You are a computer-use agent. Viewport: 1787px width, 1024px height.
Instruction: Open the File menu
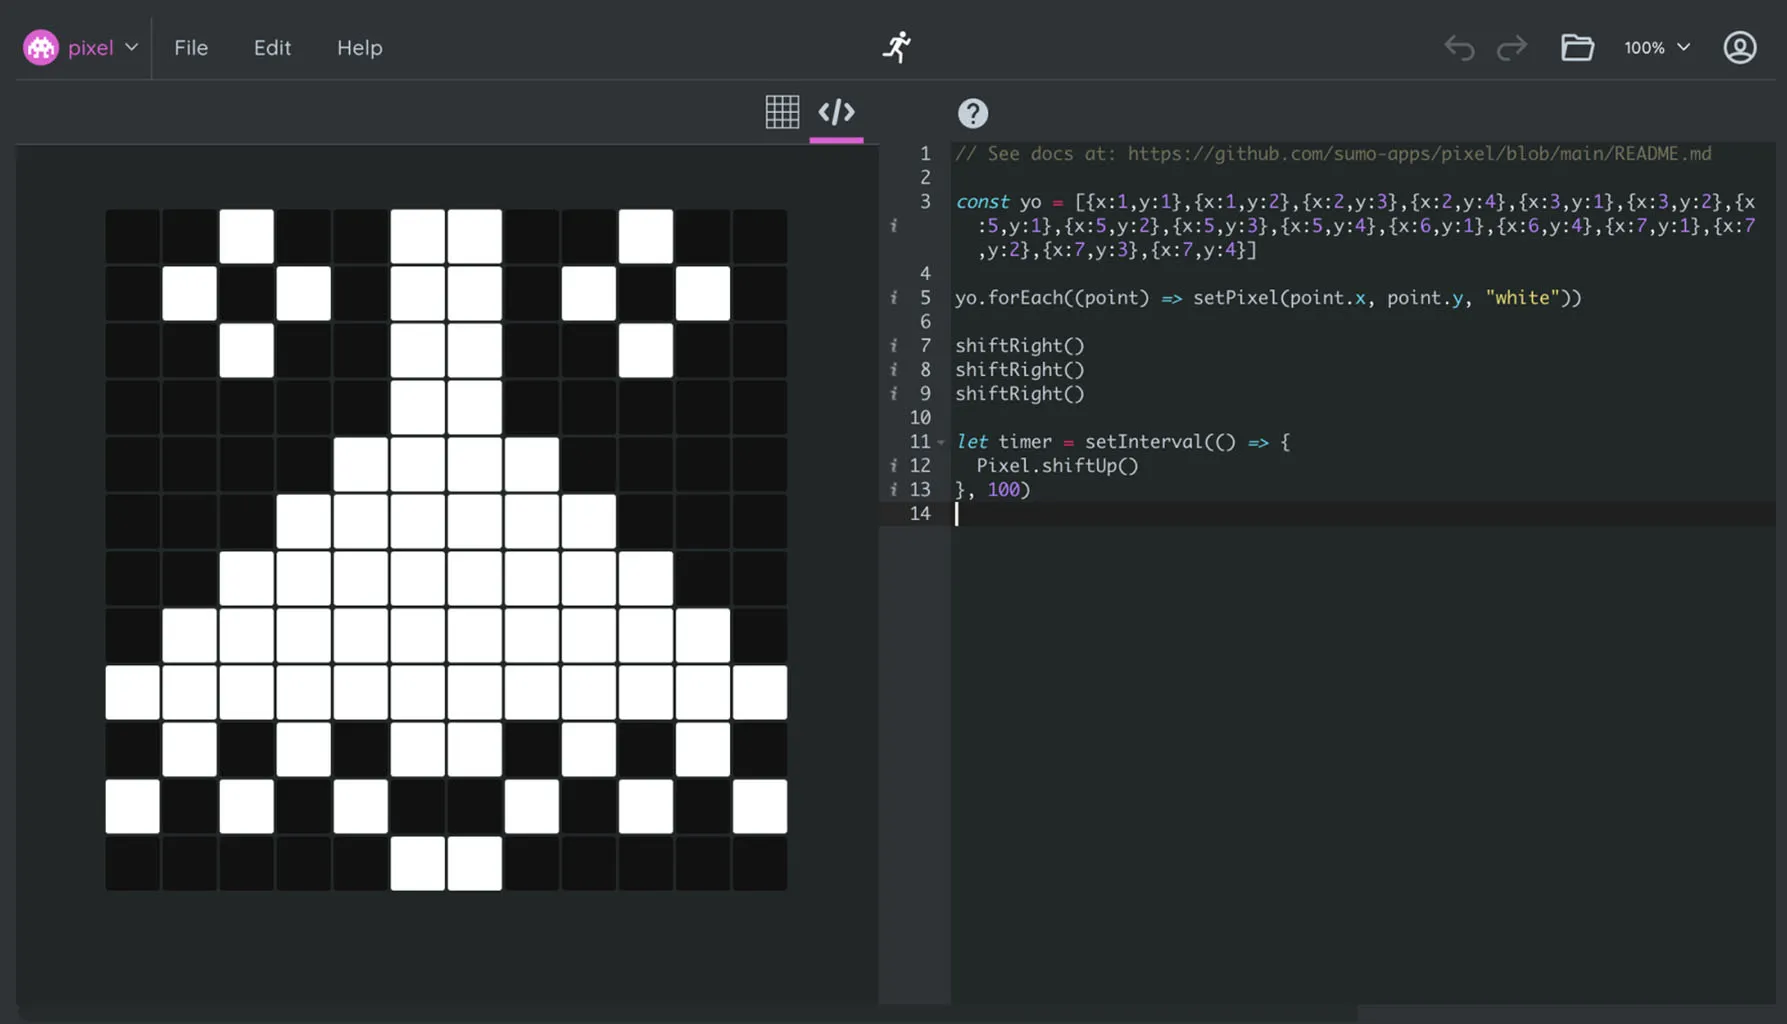click(191, 47)
